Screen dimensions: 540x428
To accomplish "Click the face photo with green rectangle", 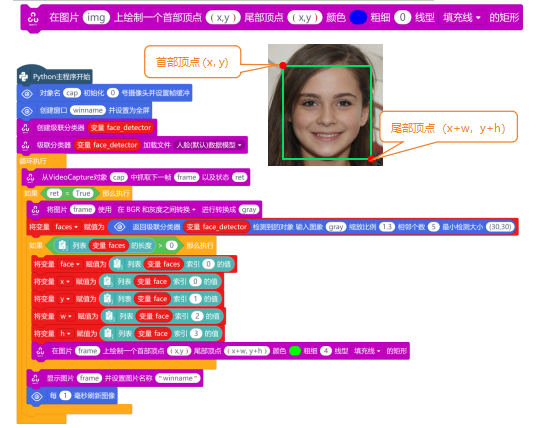I will (x=325, y=105).
